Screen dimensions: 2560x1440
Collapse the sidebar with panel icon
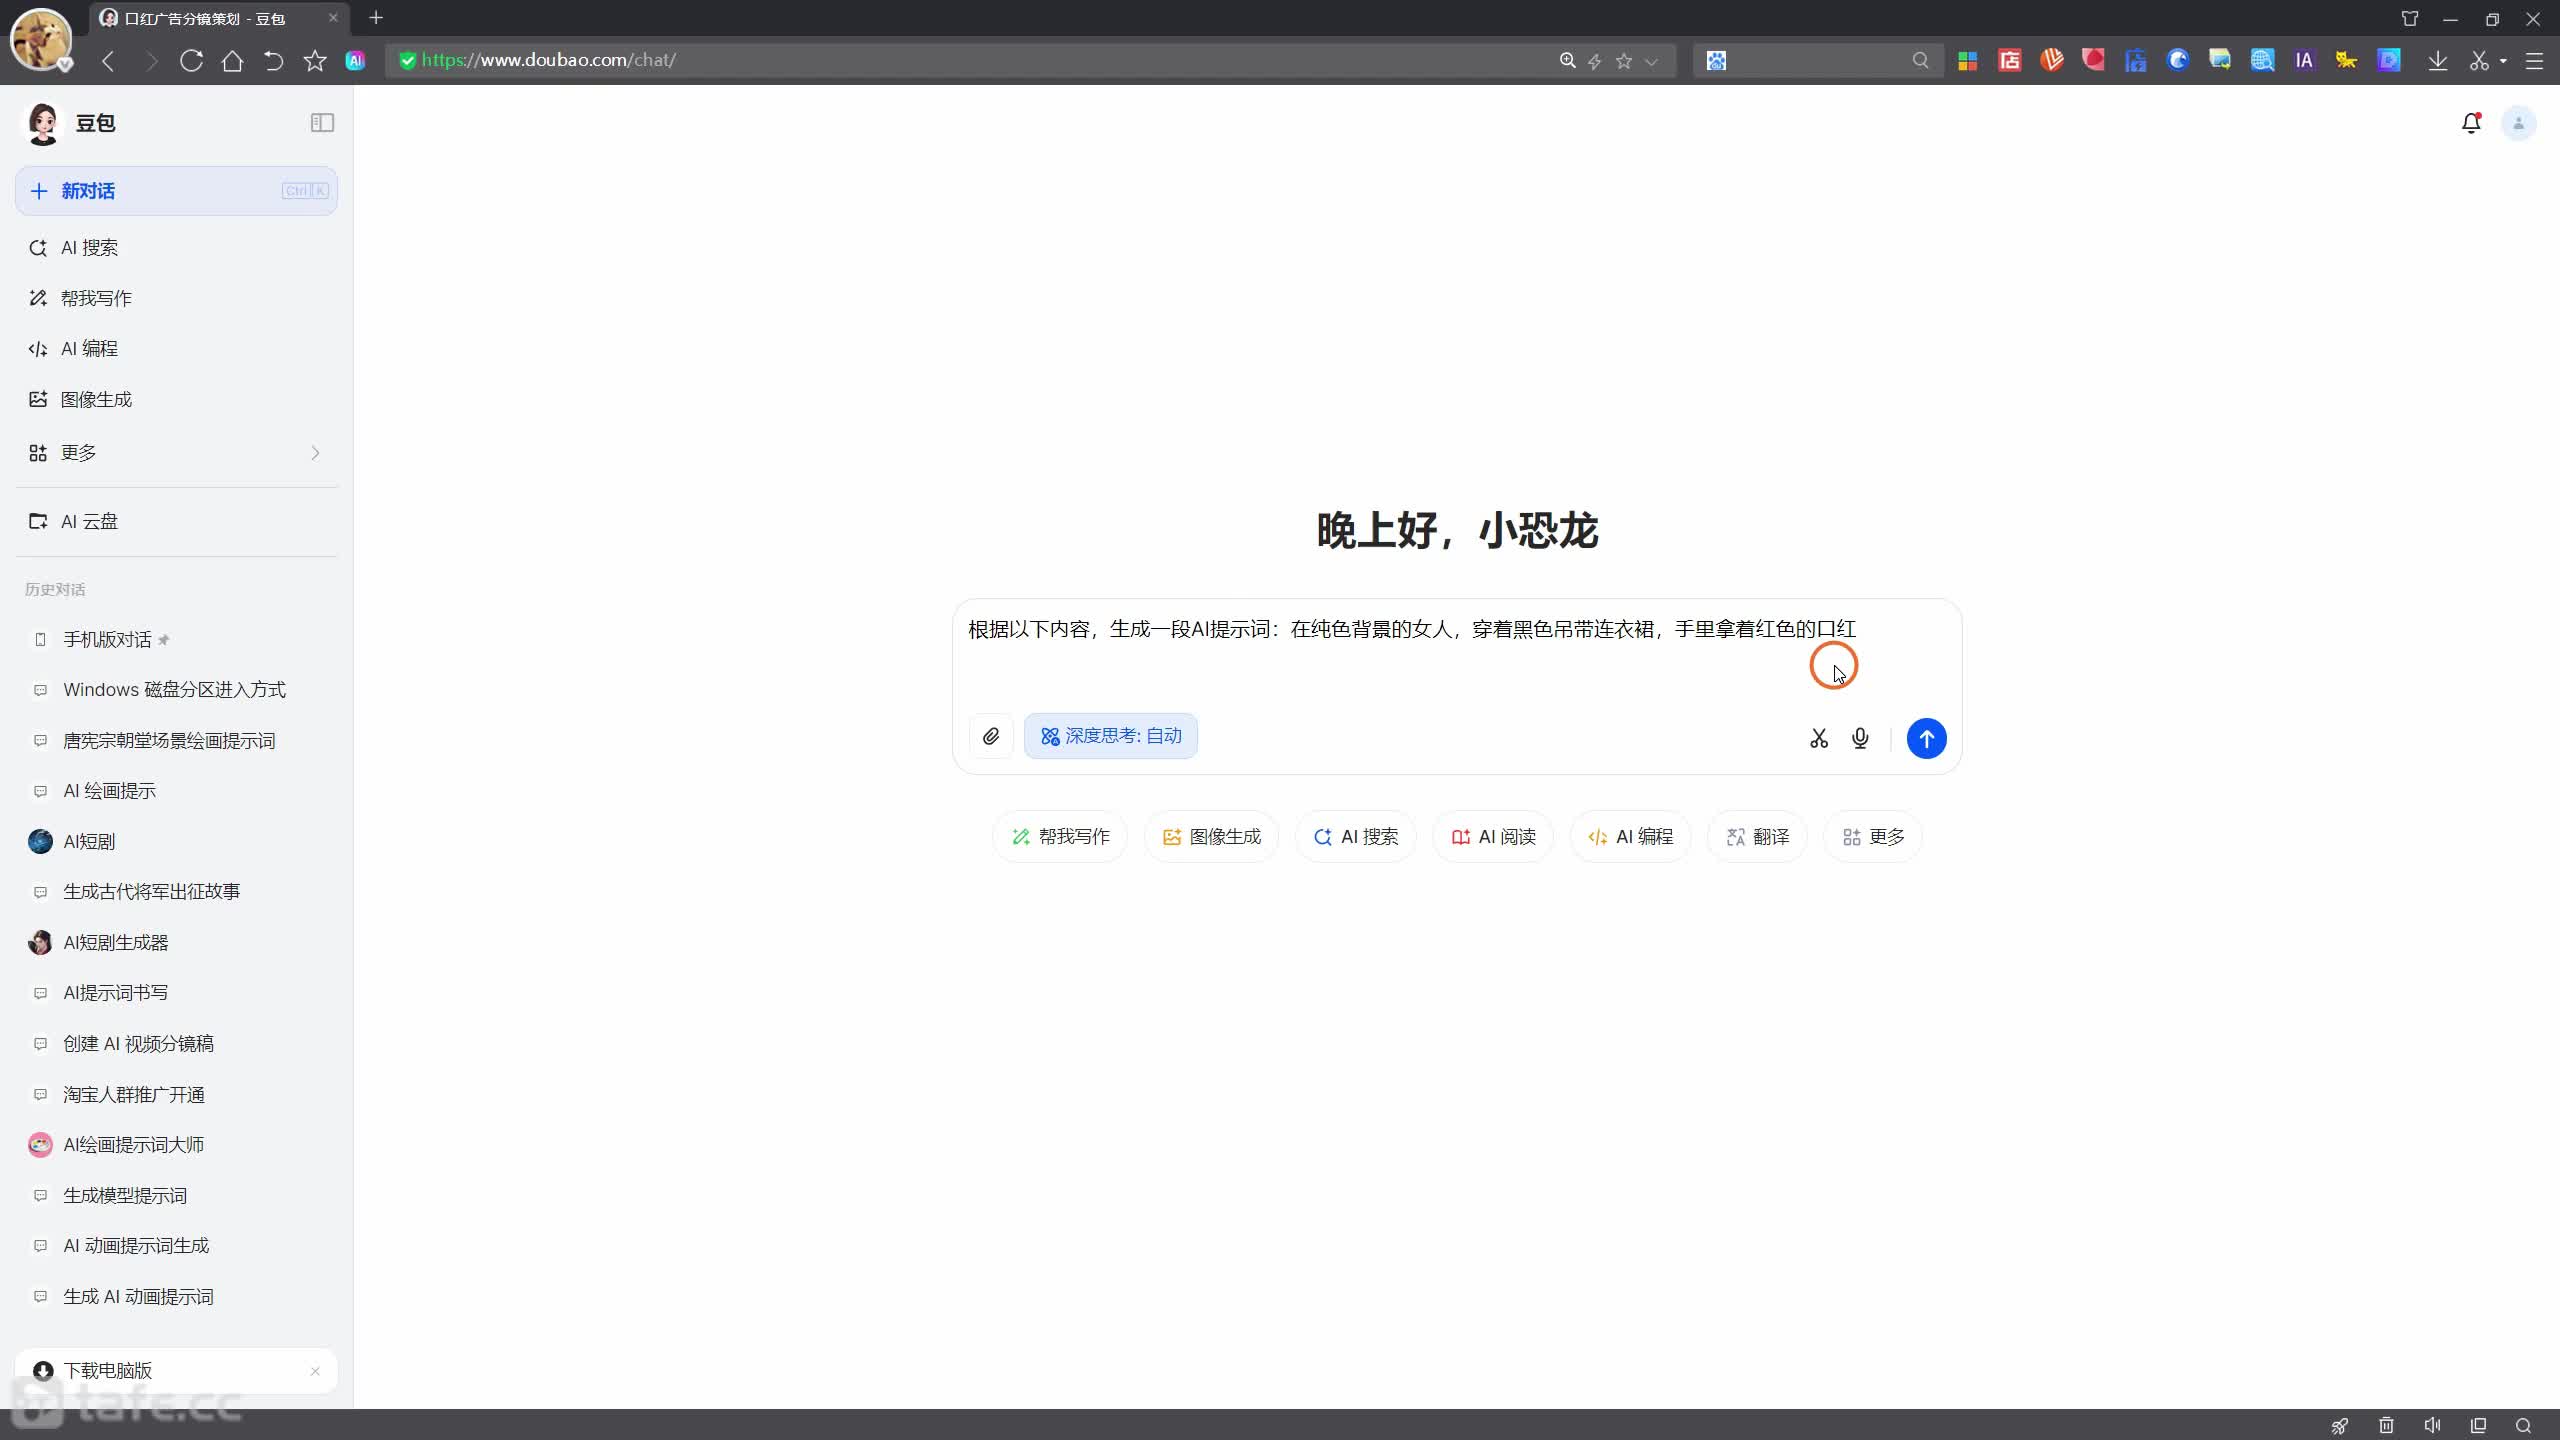pos(322,122)
